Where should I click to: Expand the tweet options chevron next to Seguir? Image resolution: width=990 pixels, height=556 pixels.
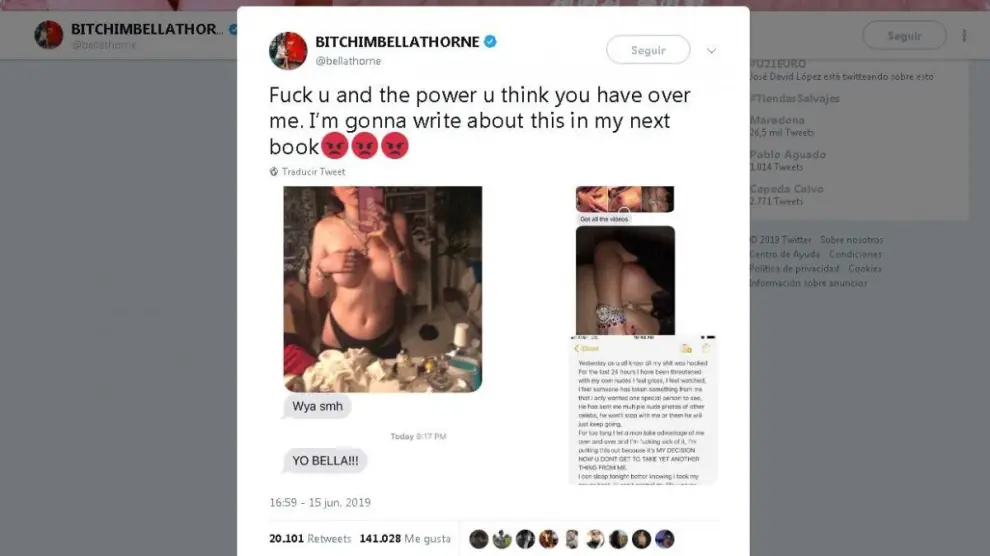pos(711,50)
